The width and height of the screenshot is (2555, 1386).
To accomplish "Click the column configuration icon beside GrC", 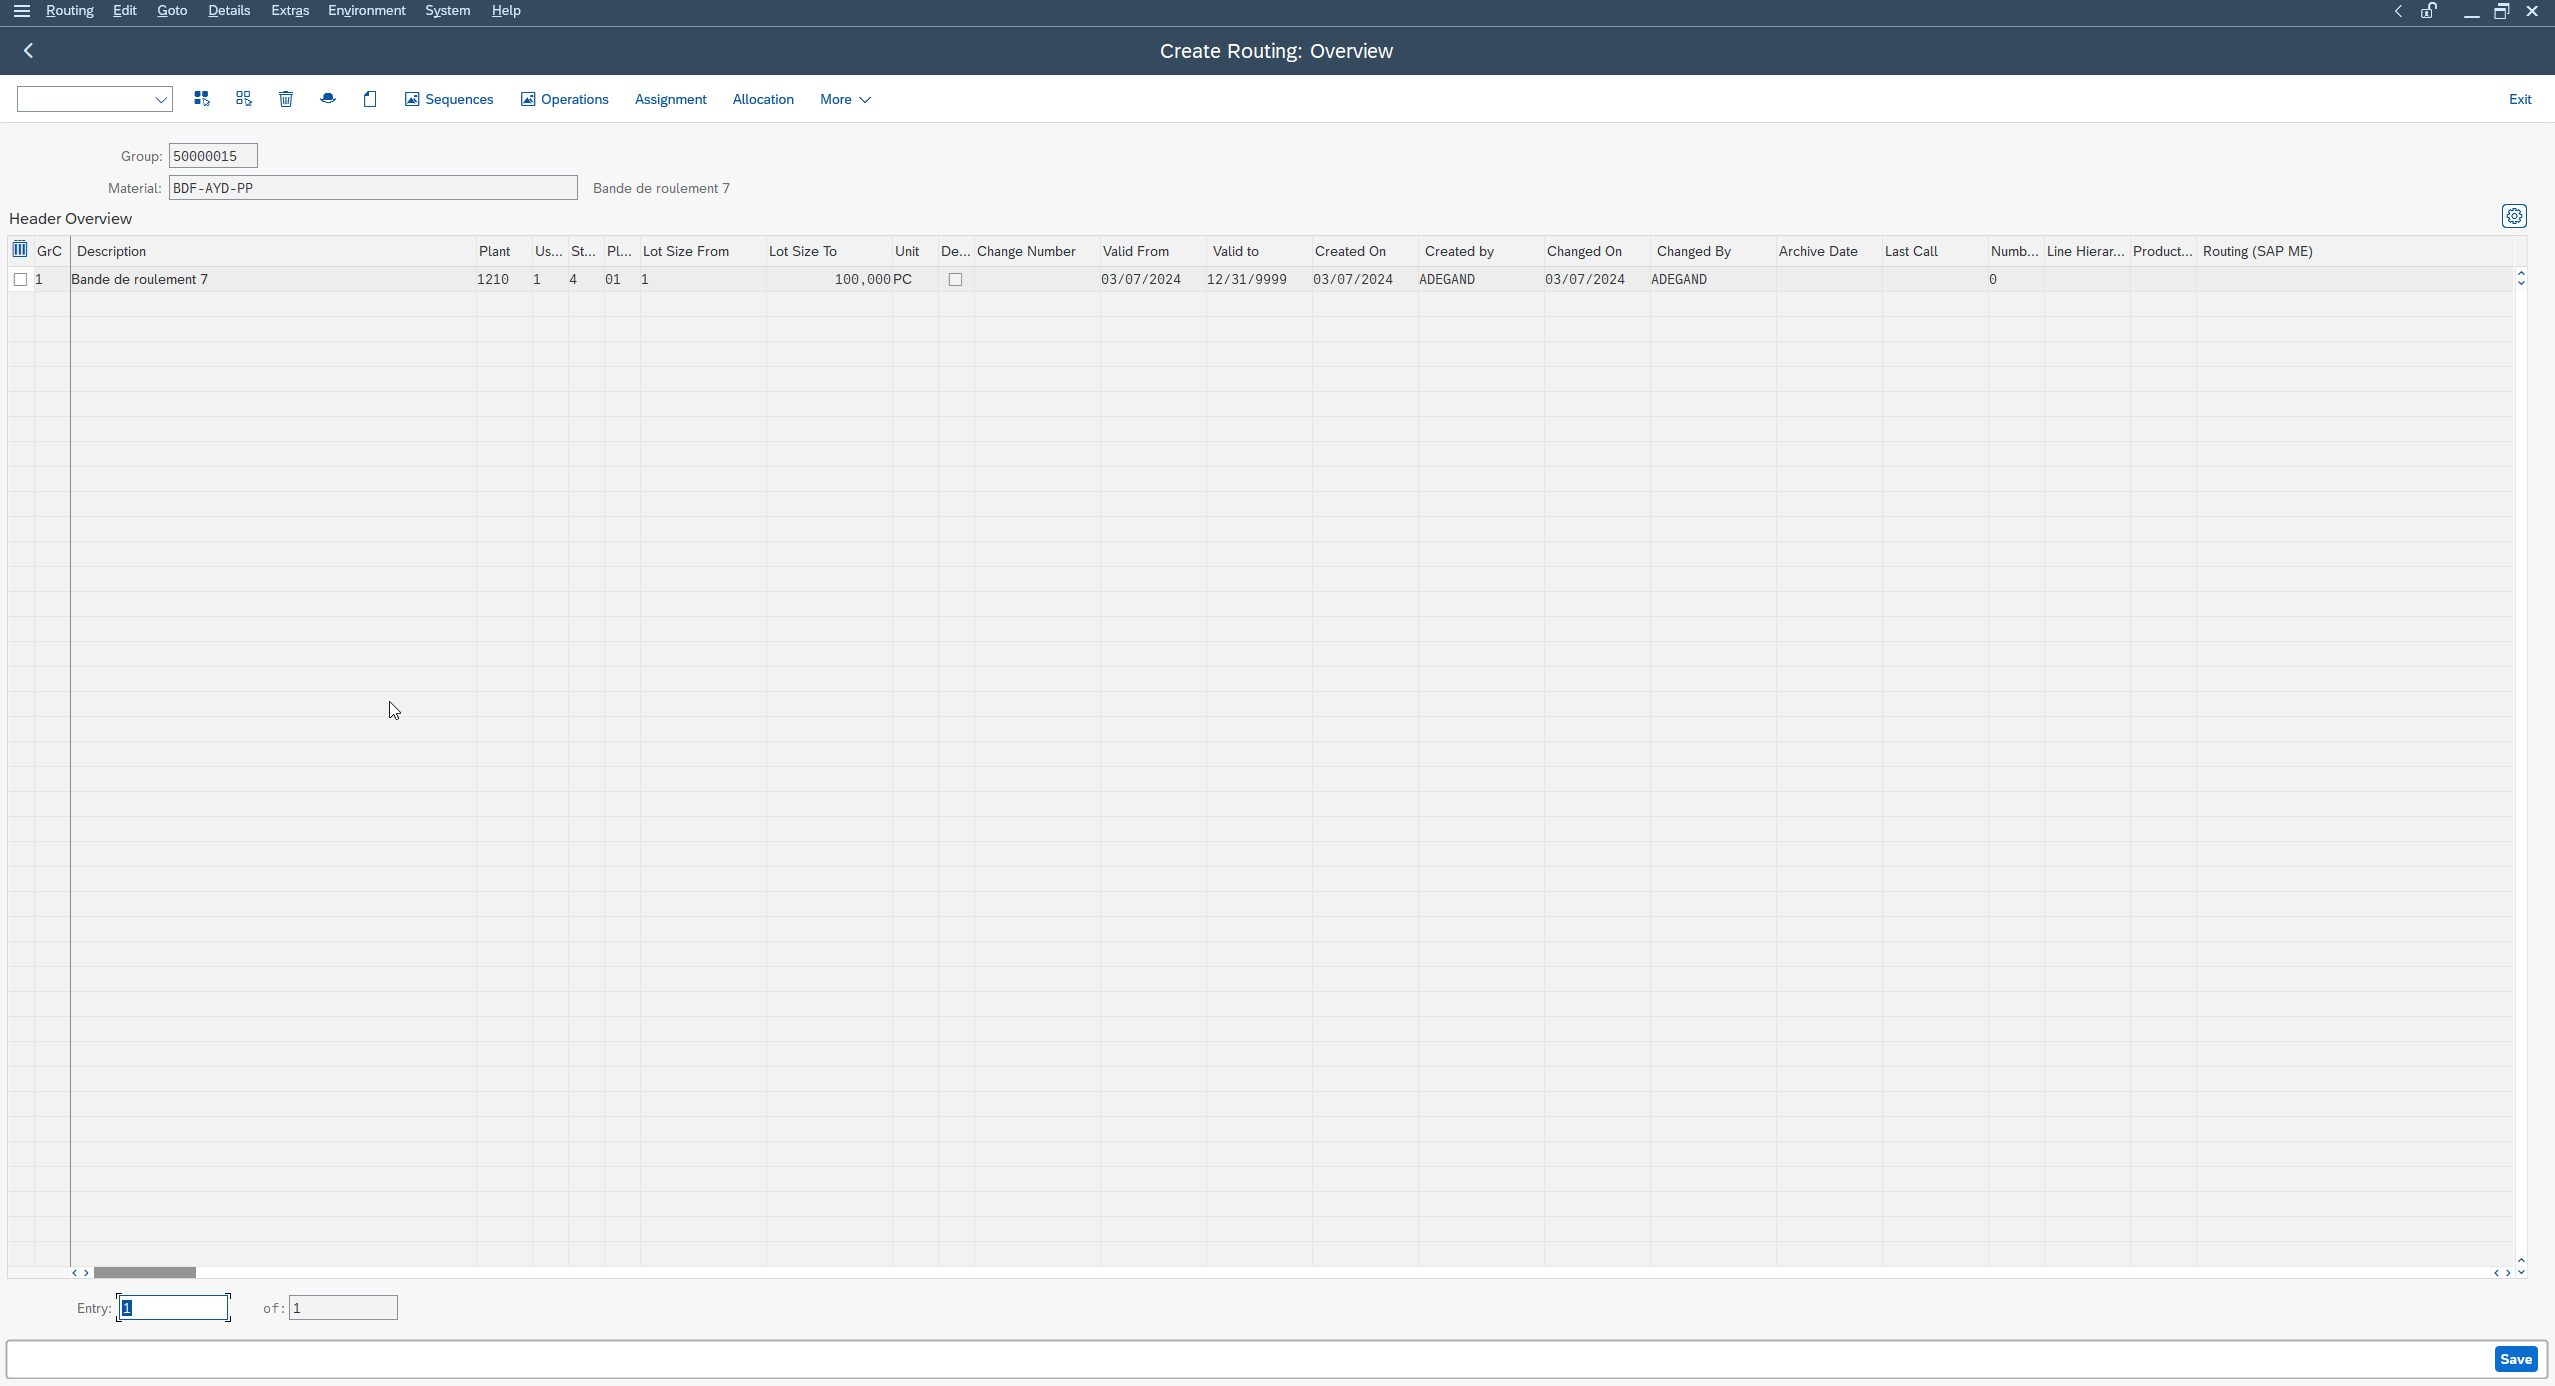I will (20, 250).
